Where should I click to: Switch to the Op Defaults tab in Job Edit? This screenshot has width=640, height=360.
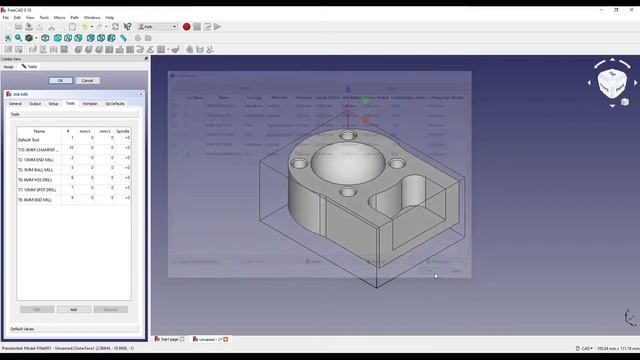point(115,104)
